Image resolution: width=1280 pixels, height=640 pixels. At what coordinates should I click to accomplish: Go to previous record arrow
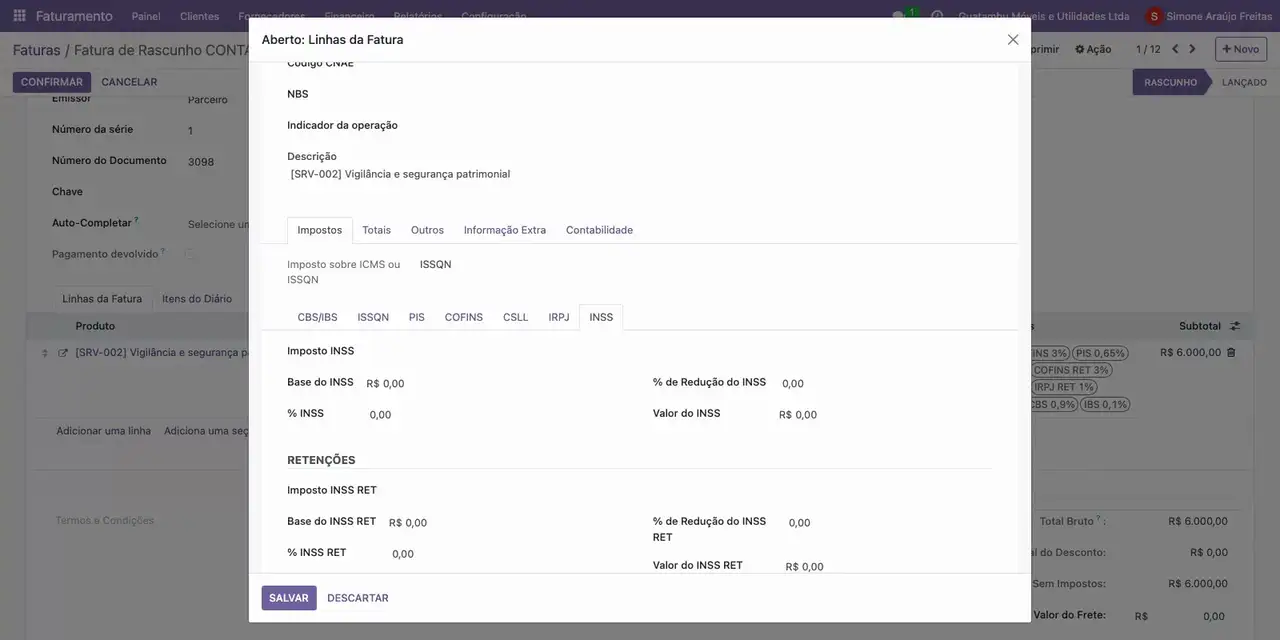click(x=1175, y=49)
